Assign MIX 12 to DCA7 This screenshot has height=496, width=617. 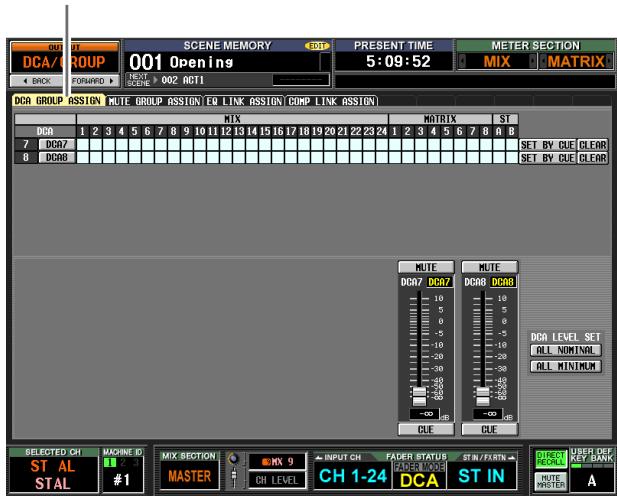(226, 145)
